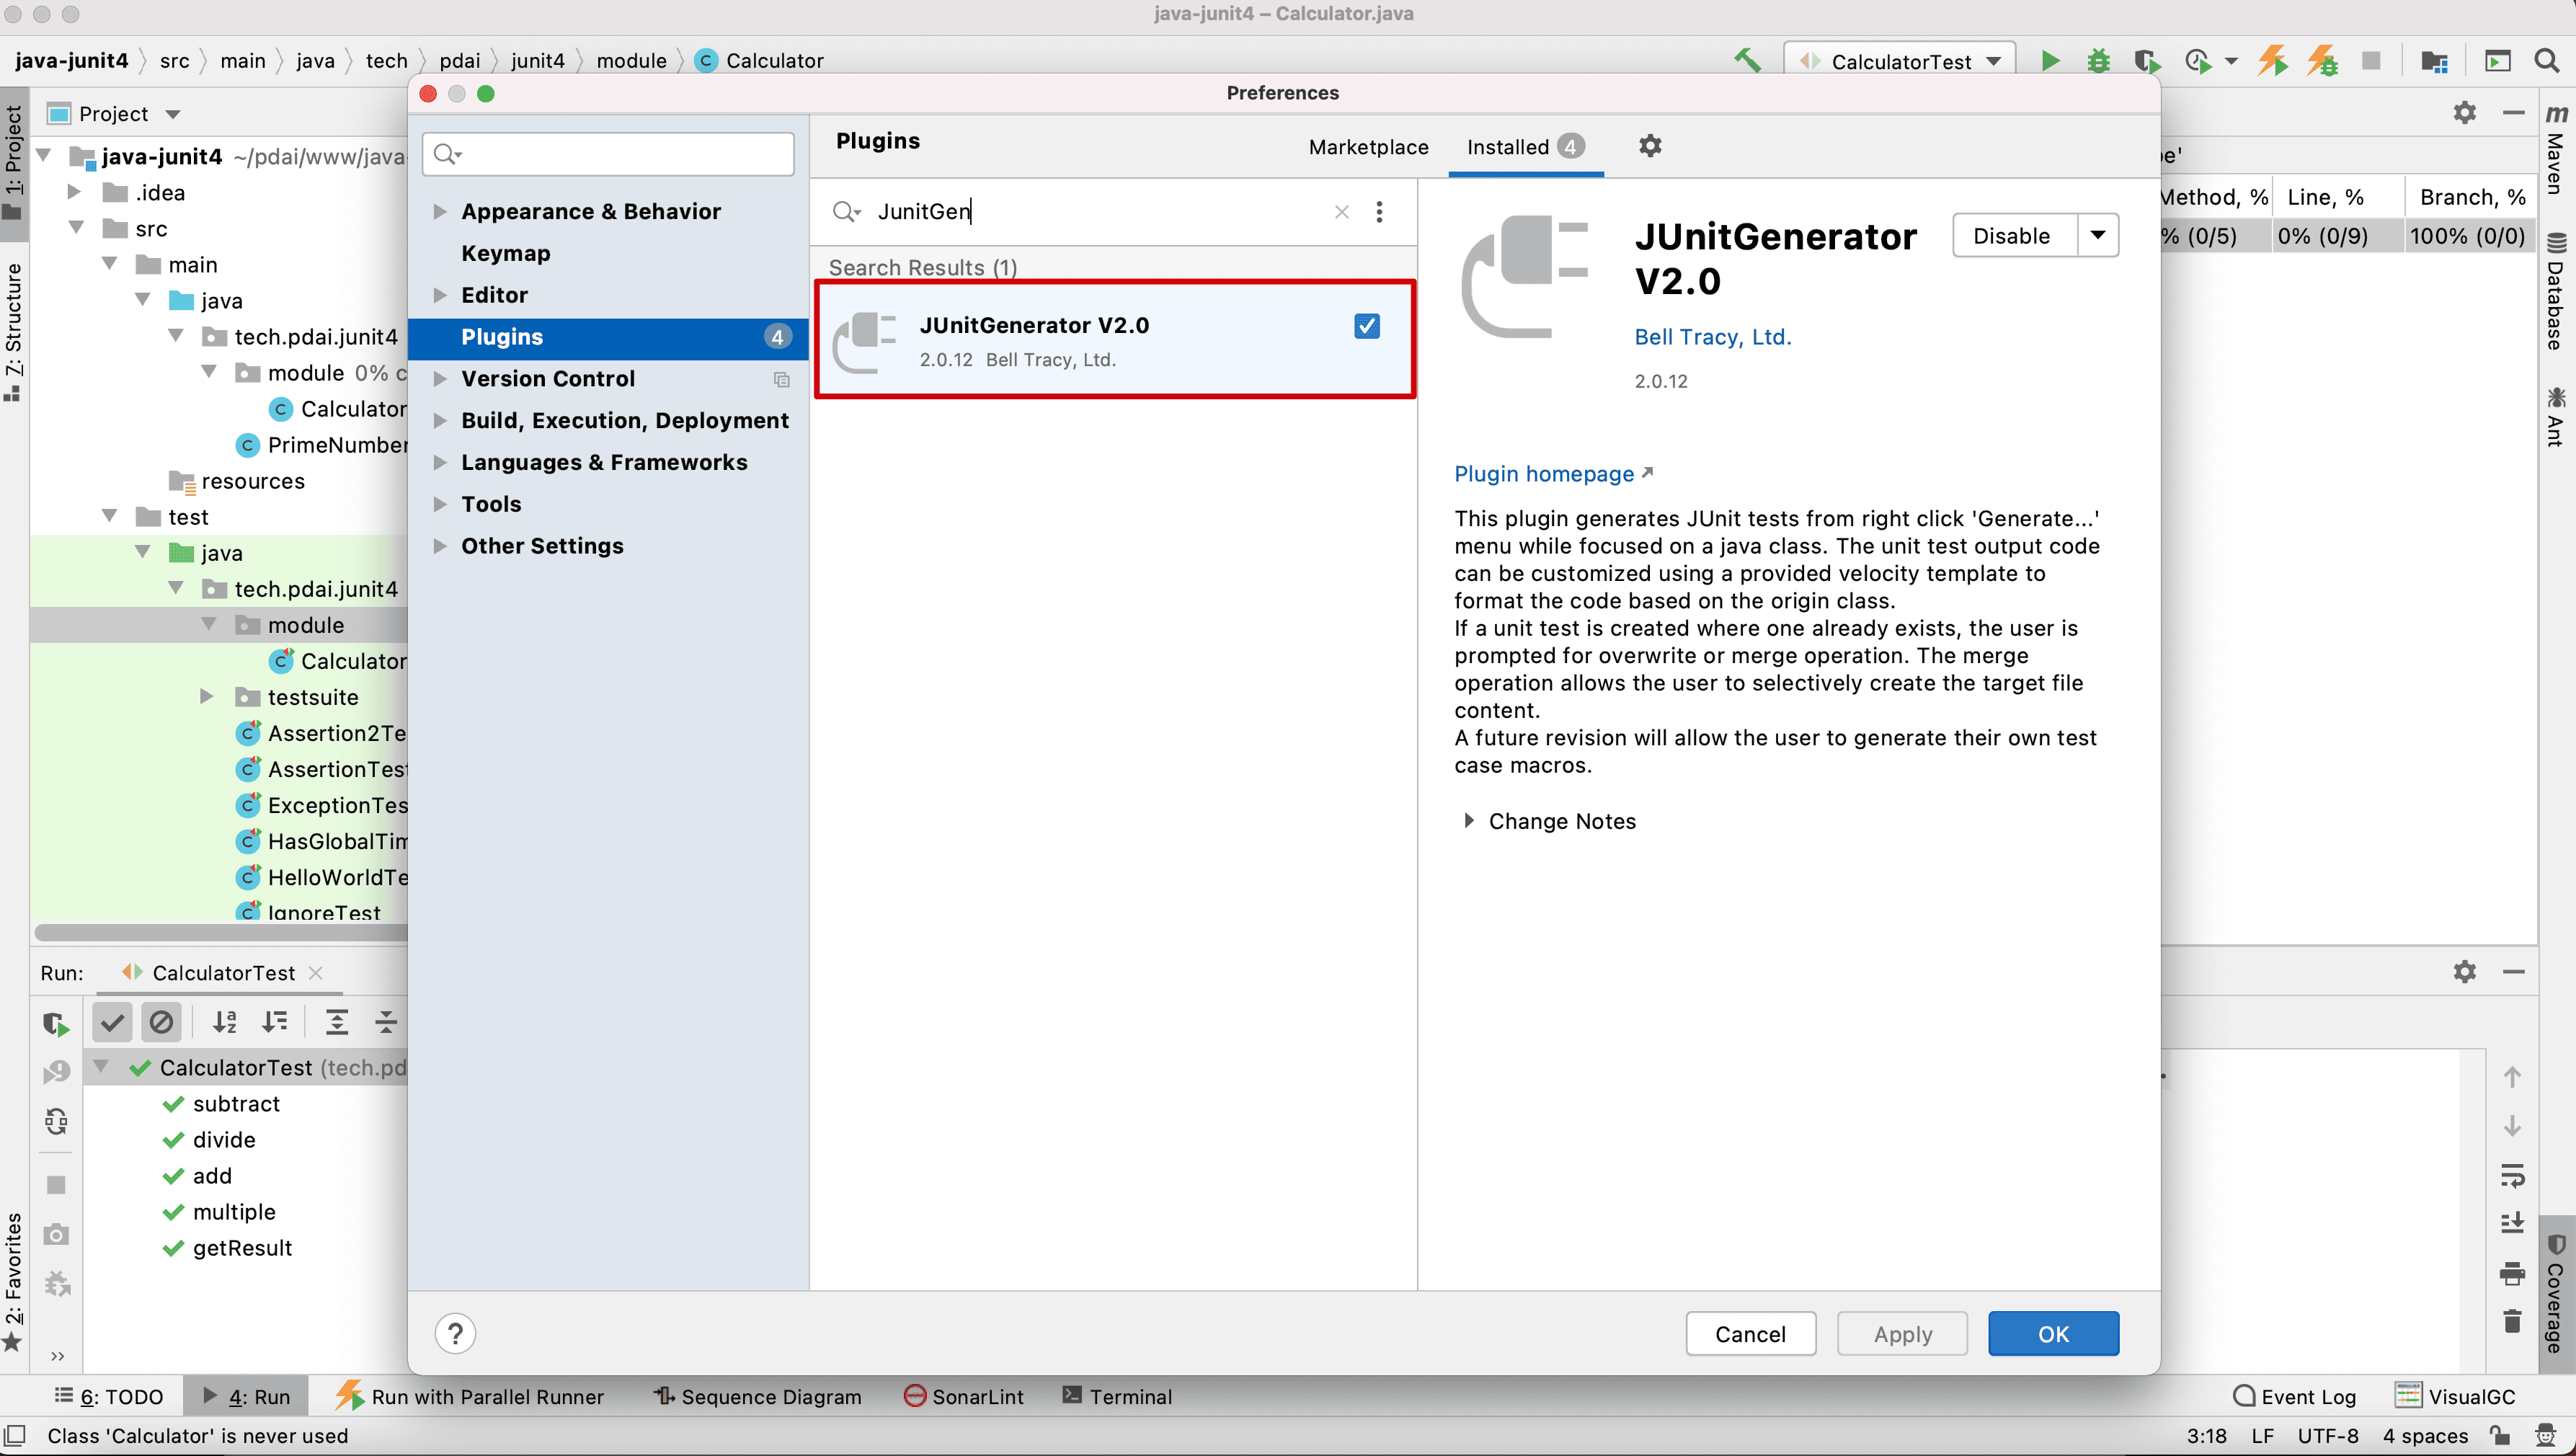Toggle show ignored tests button
This screenshot has height=1456, width=2576.
pyautogui.click(x=161, y=1022)
